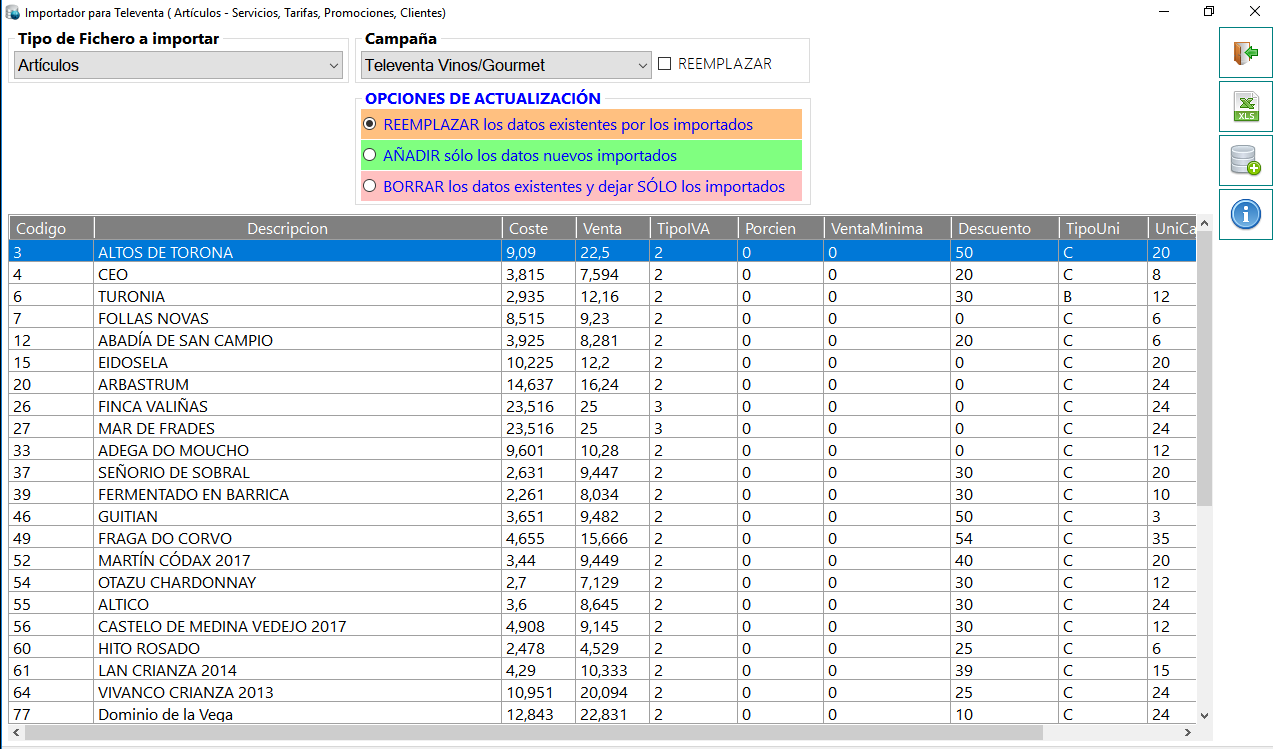Screen dimensions: 1273x749
Task: Select the FRAGA DO CORVO row
Action: [x=603, y=538]
